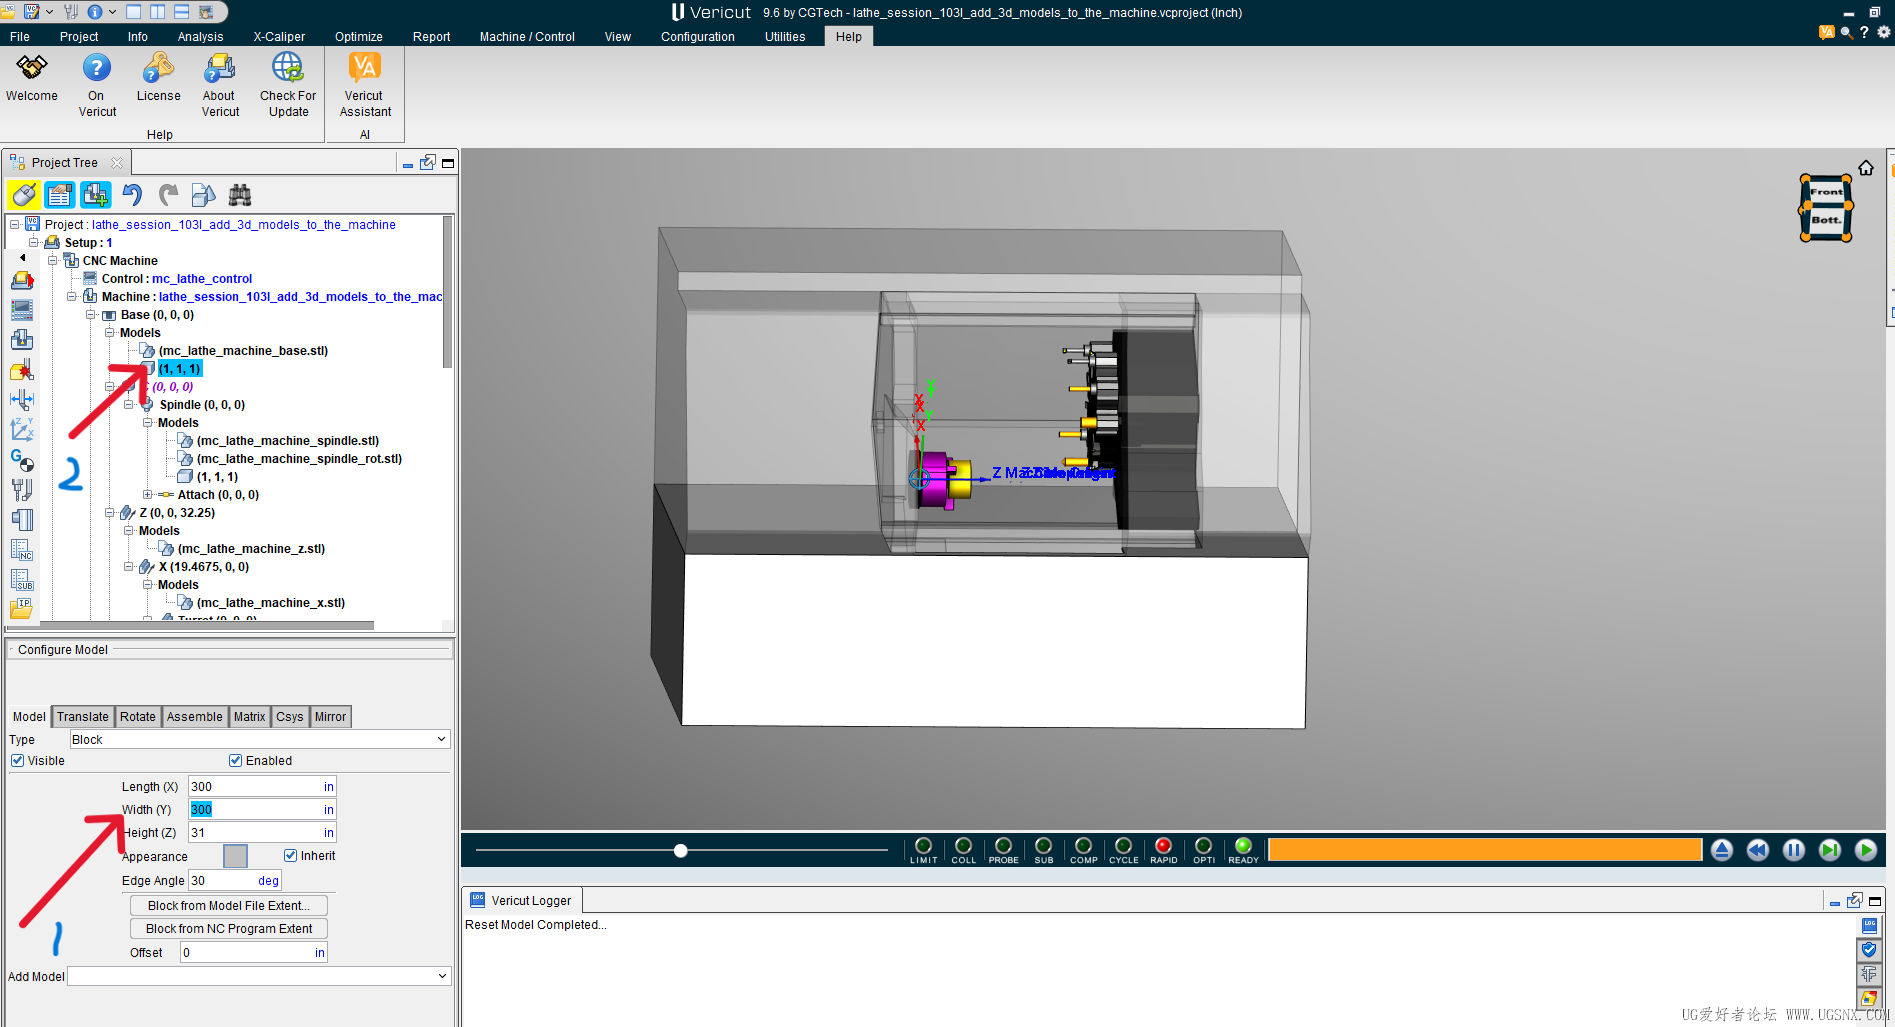The height and width of the screenshot is (1027, 1895).
Task: Click the tooling icon in left sidebar
Action: (x=22, y=489)
